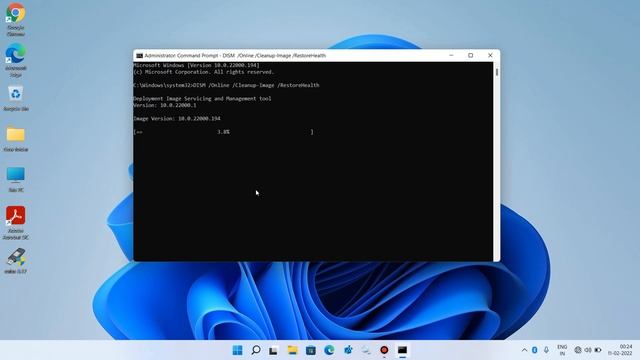Open Google Chrome desktop shortcut

click(16, 19)
